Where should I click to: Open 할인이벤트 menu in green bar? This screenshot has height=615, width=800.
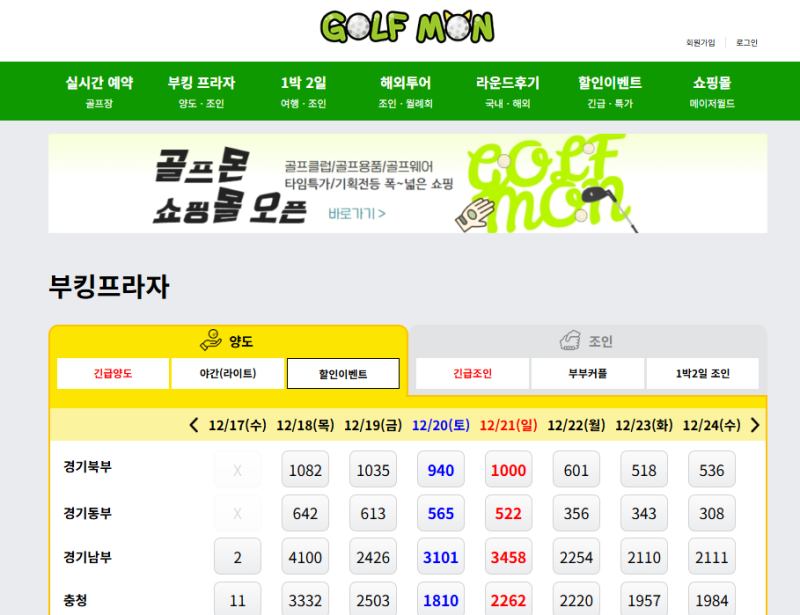[x=610, y=91]
